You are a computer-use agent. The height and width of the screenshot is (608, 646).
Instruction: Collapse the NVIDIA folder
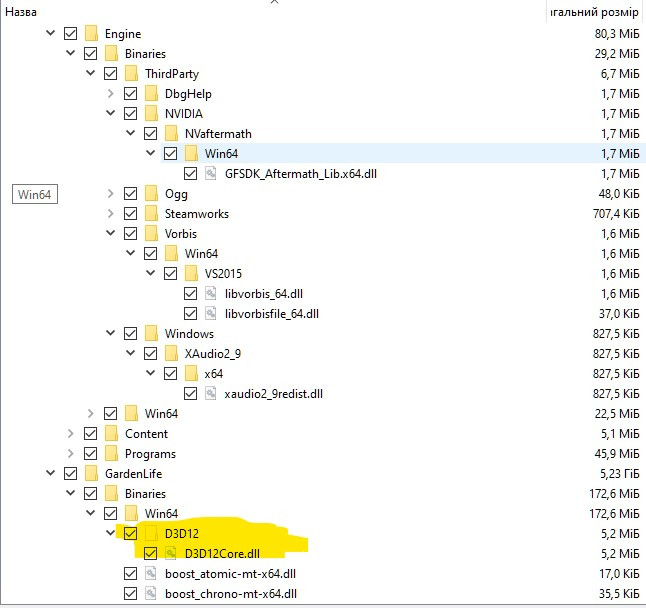click(110, 112)
